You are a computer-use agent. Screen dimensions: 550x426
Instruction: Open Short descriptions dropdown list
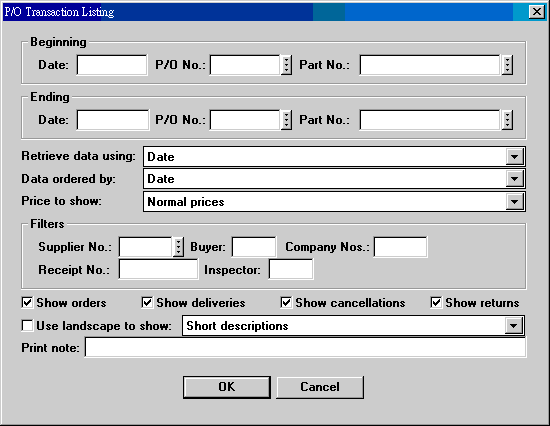click(x=514, y=326)
